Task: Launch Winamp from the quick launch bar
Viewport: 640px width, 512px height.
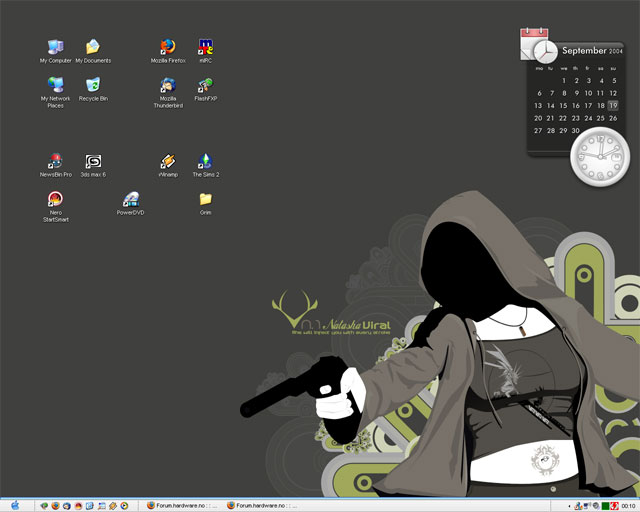Action: click(x=113, y=506)
